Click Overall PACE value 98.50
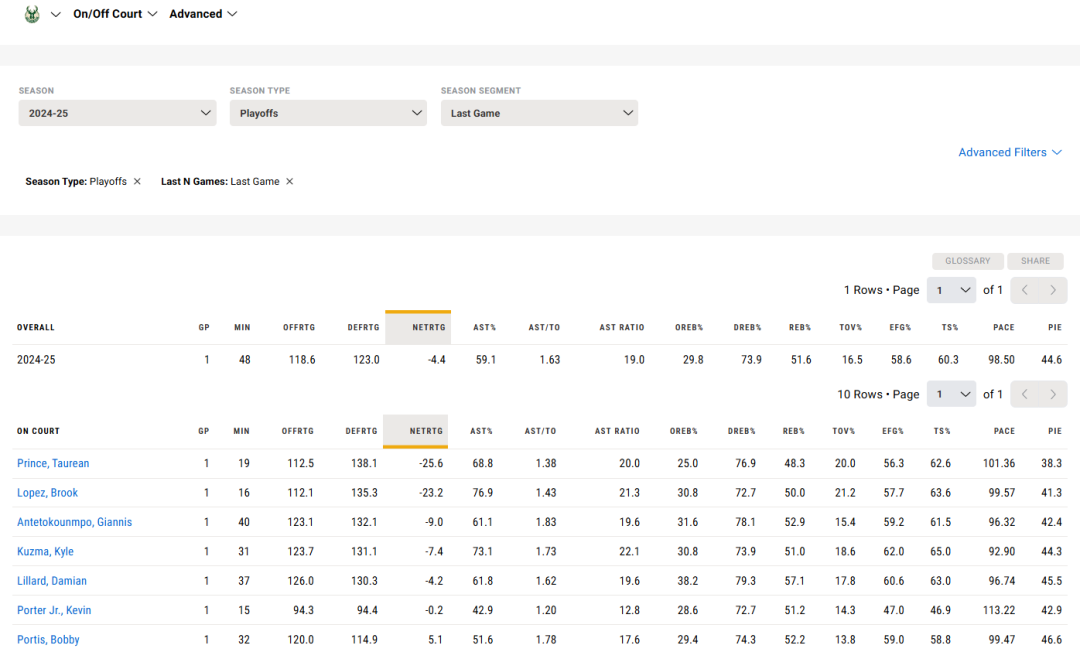The width and height of the screenshot is (1080, 652). point(1001,359)
